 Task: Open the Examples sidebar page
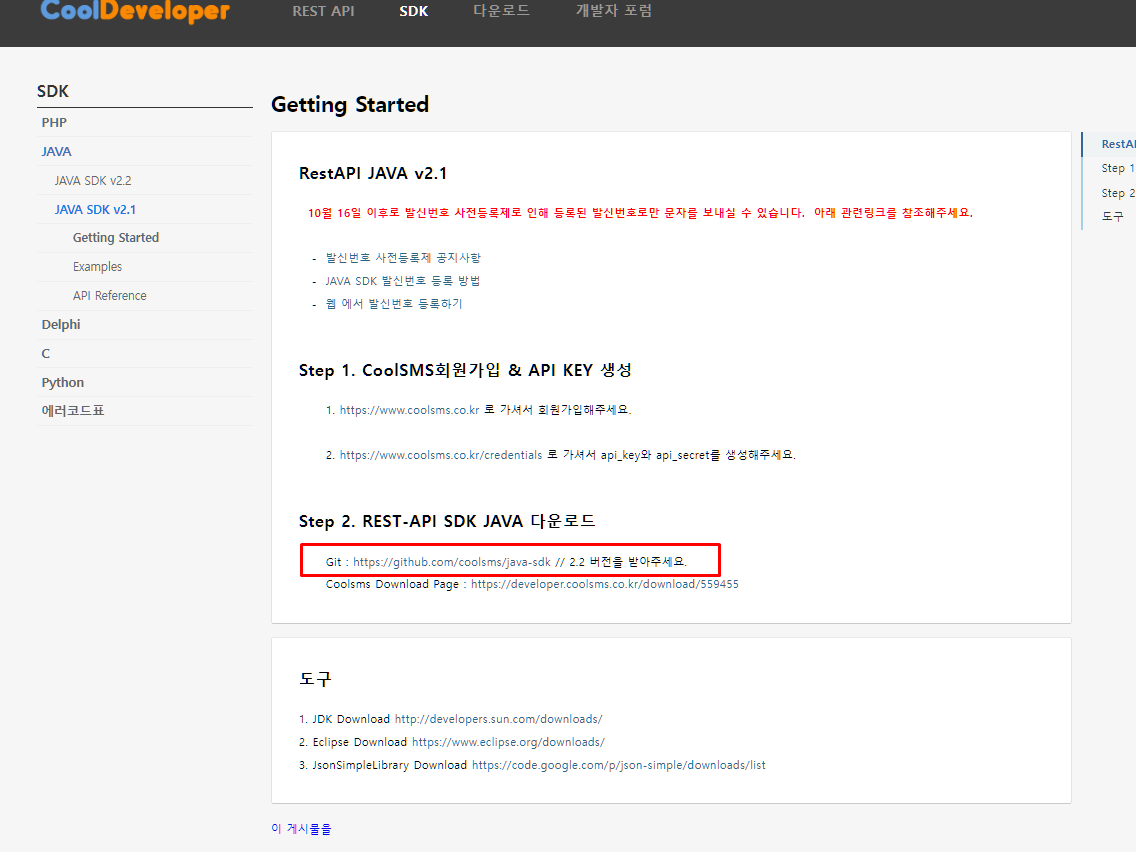(97, 267)
